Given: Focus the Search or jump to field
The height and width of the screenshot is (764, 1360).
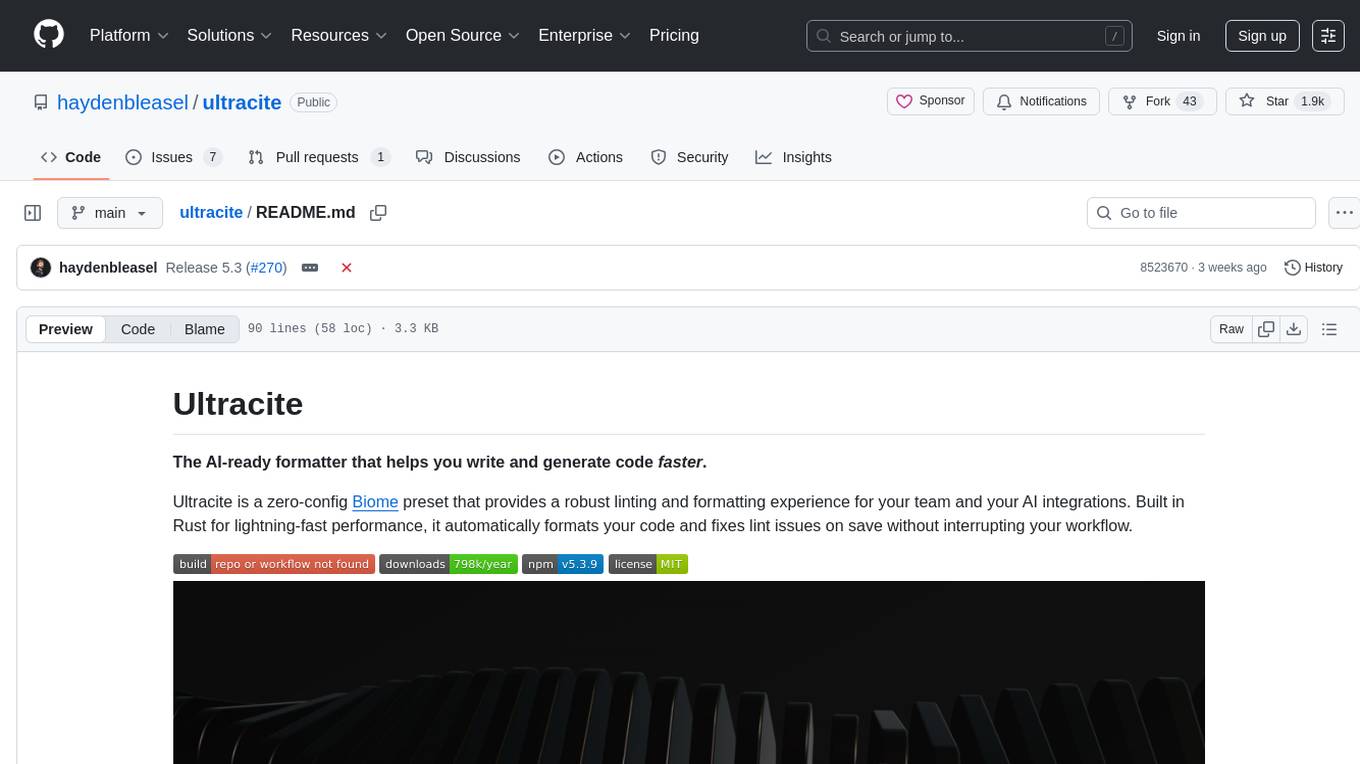Looking at the screenshot, I should [969, 35].
